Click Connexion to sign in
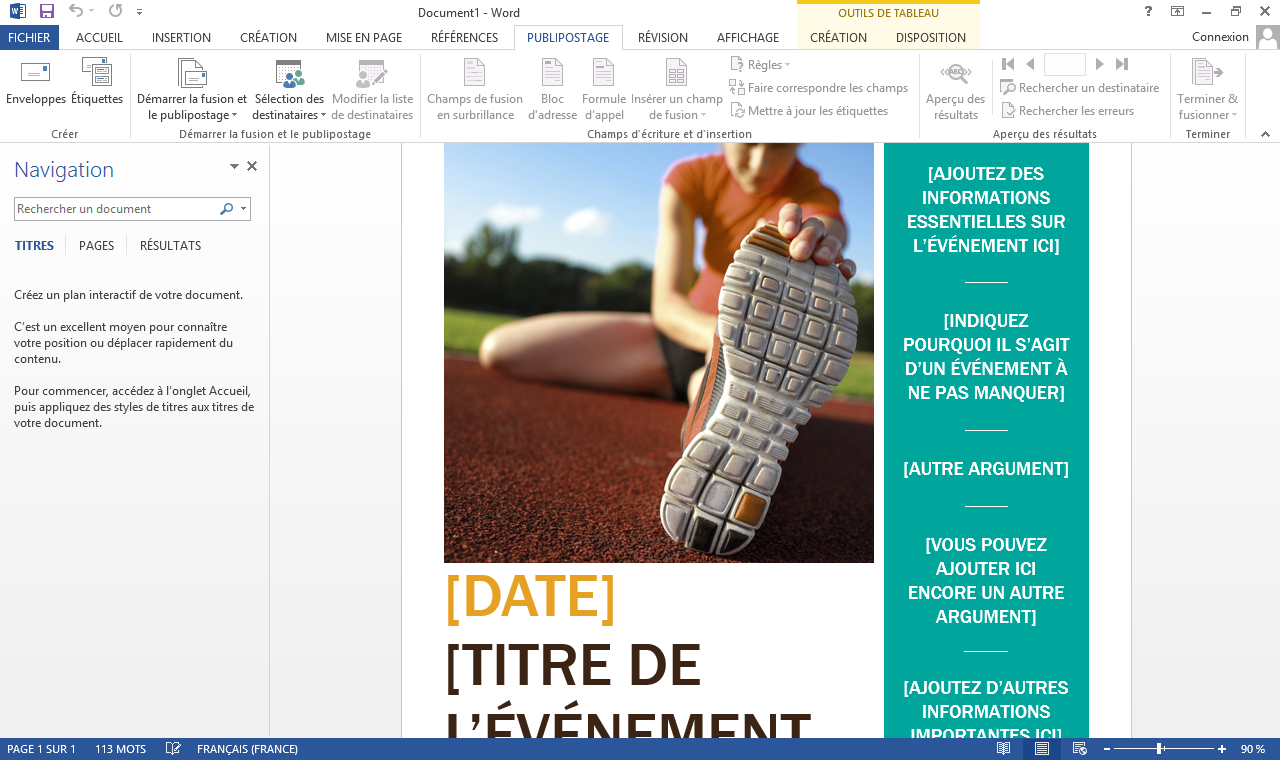 (x=1220, y=37)
